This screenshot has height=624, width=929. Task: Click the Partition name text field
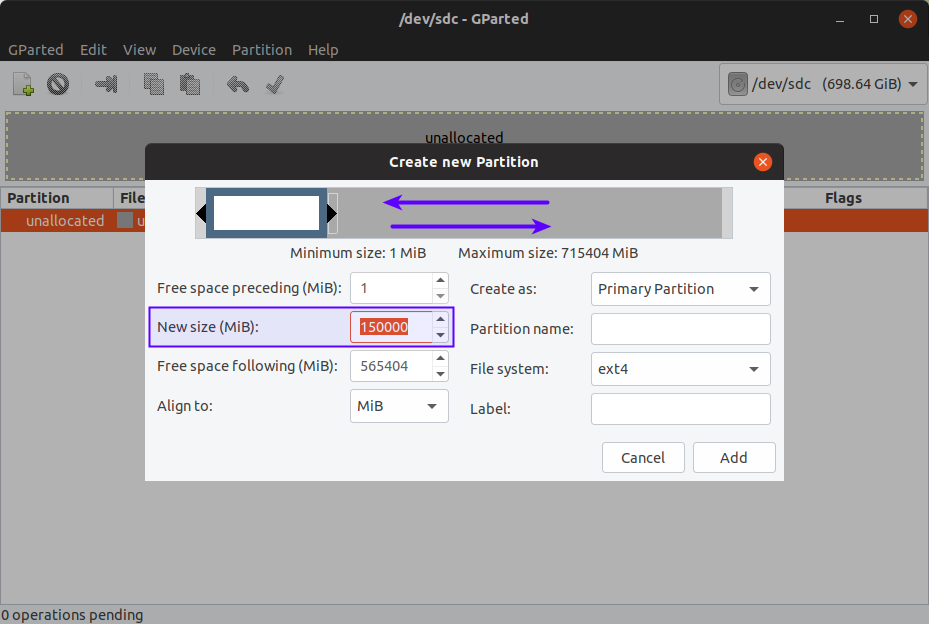680,329
